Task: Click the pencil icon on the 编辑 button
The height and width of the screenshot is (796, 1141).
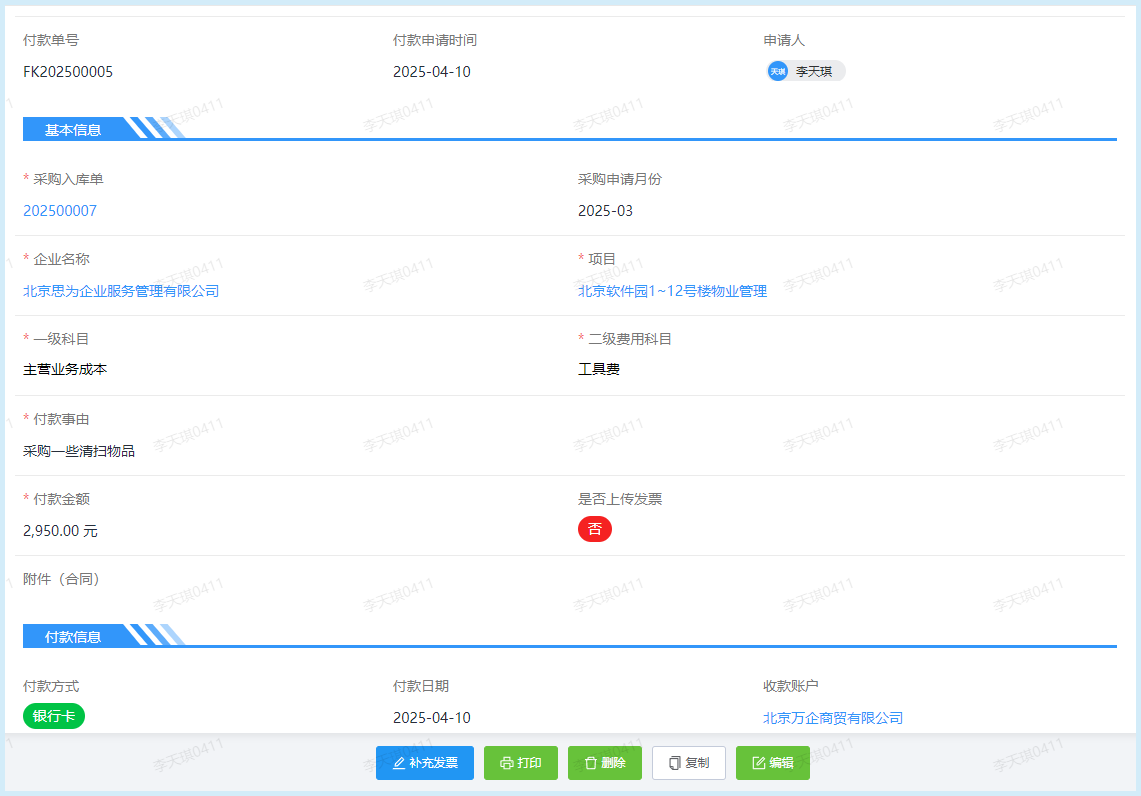Action: coord(756,762)
